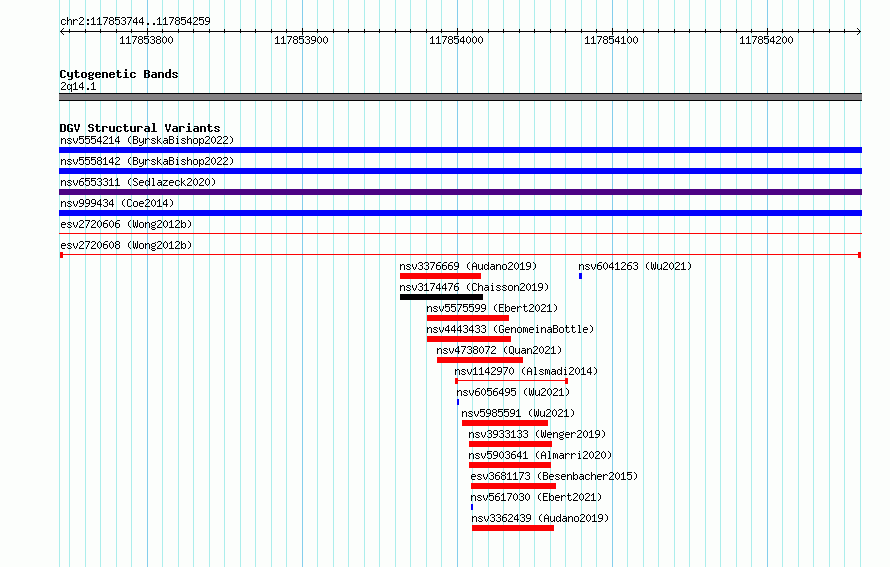Viewport: 890px width, 567px height.
Task: Open variant esv2720608 (Wong2012b) label
Action: click(x=126, y=245)
